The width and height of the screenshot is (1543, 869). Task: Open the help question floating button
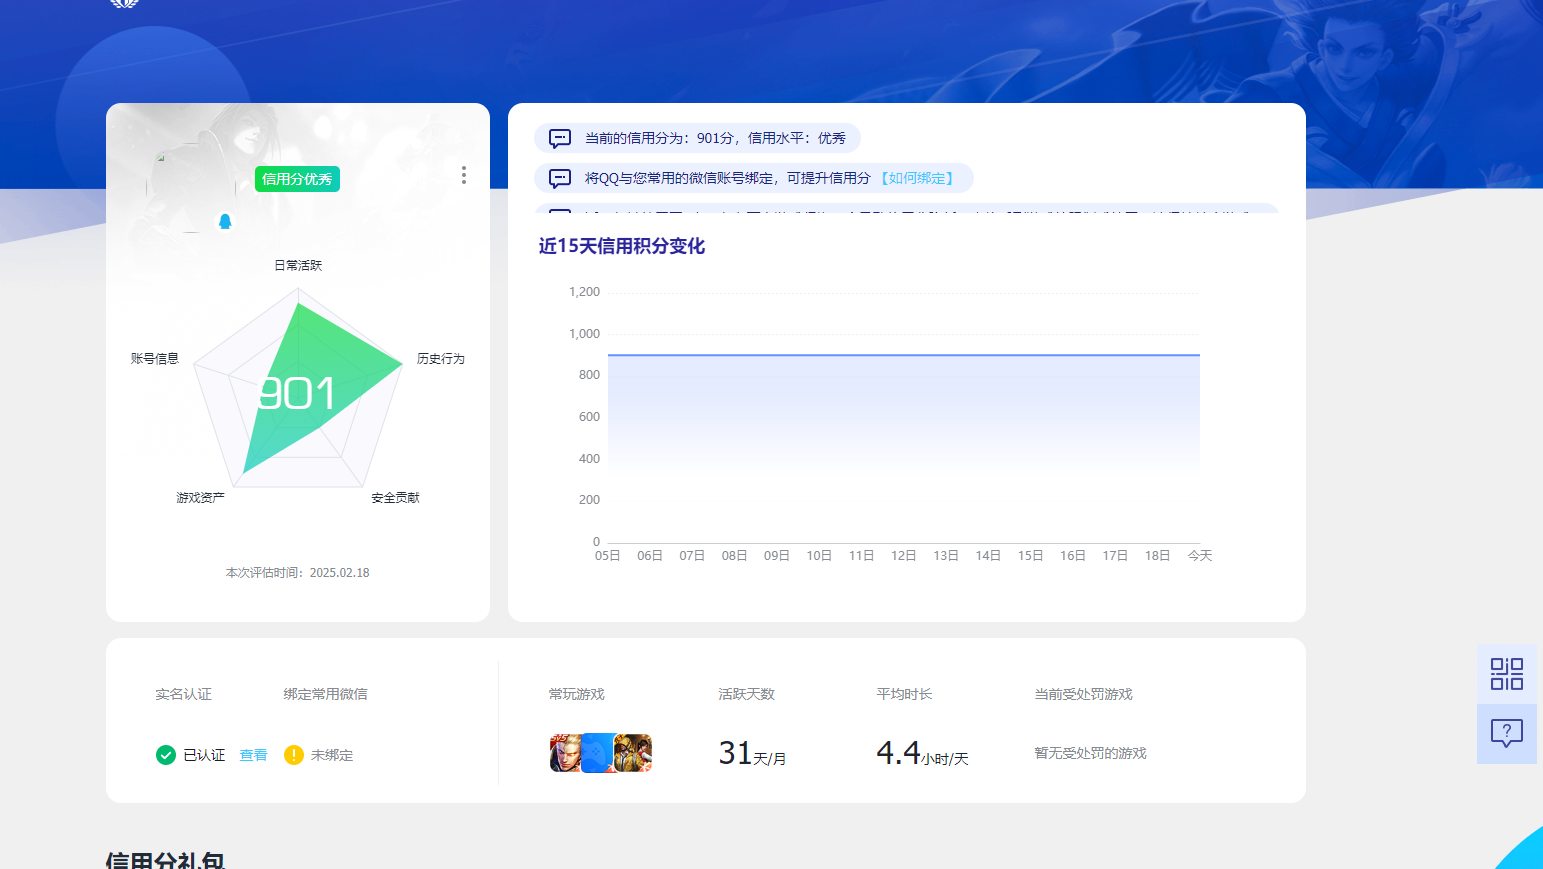point(1506,734)
